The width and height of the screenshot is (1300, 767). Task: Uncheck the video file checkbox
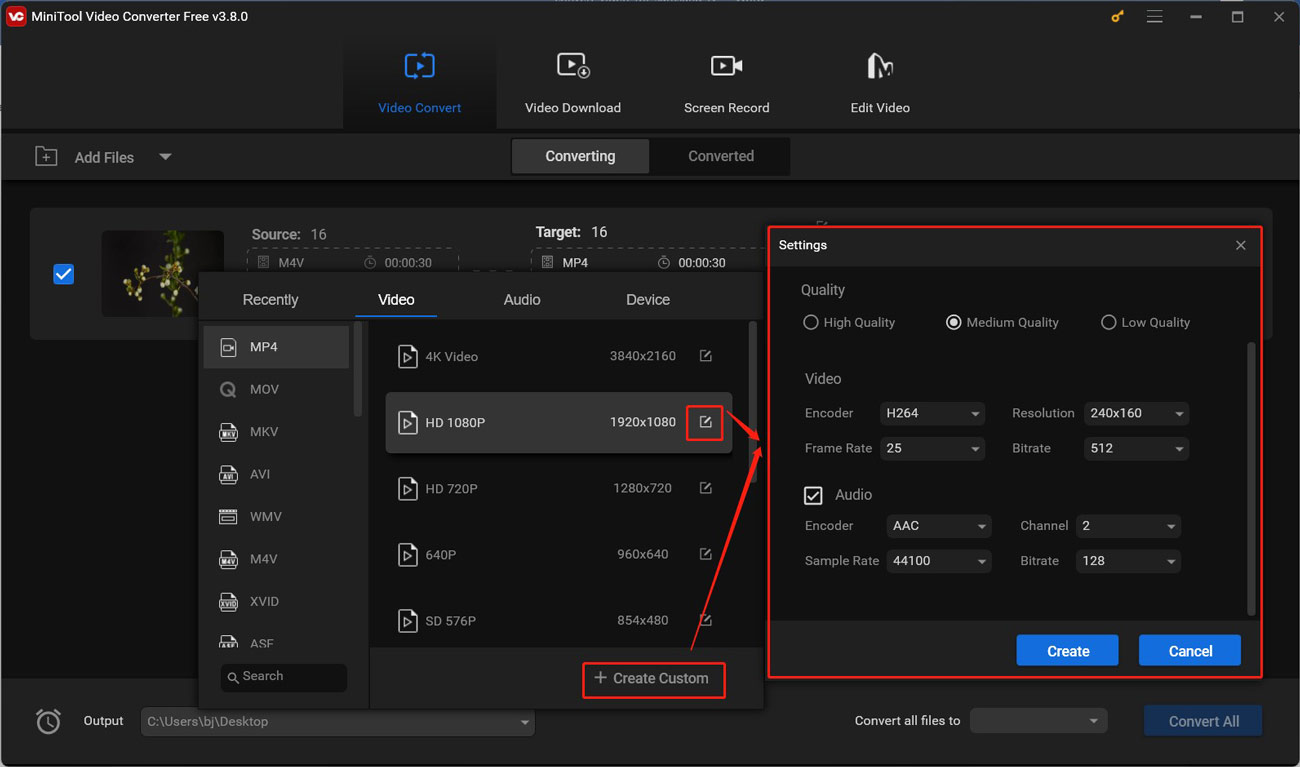click(63, 274)
